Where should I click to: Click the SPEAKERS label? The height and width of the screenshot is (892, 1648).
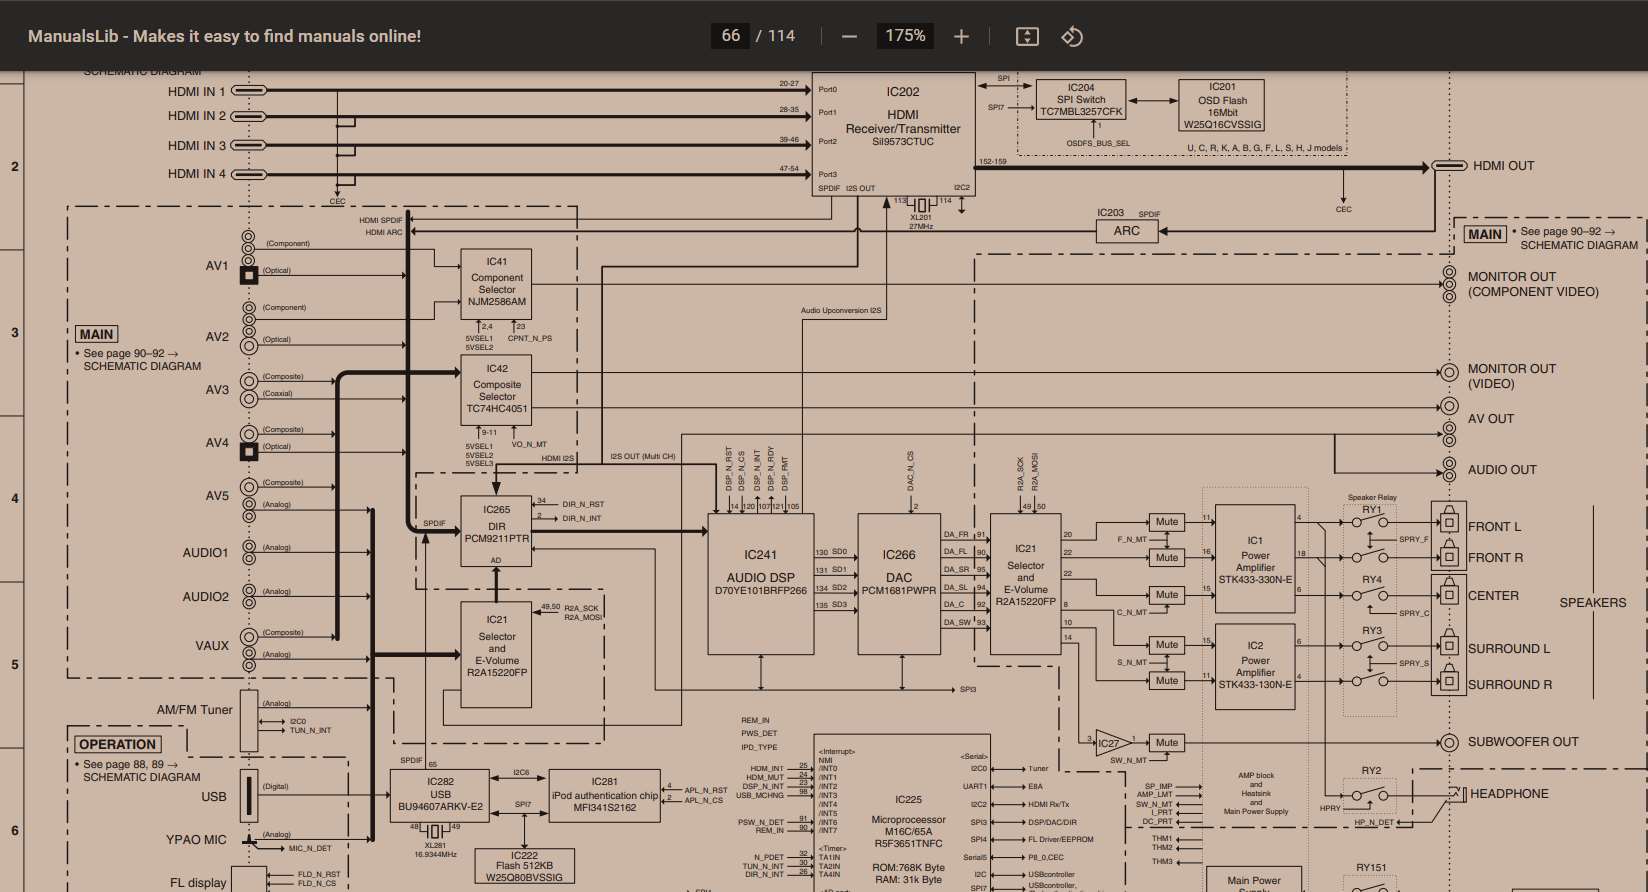(x=1593, y=603)
